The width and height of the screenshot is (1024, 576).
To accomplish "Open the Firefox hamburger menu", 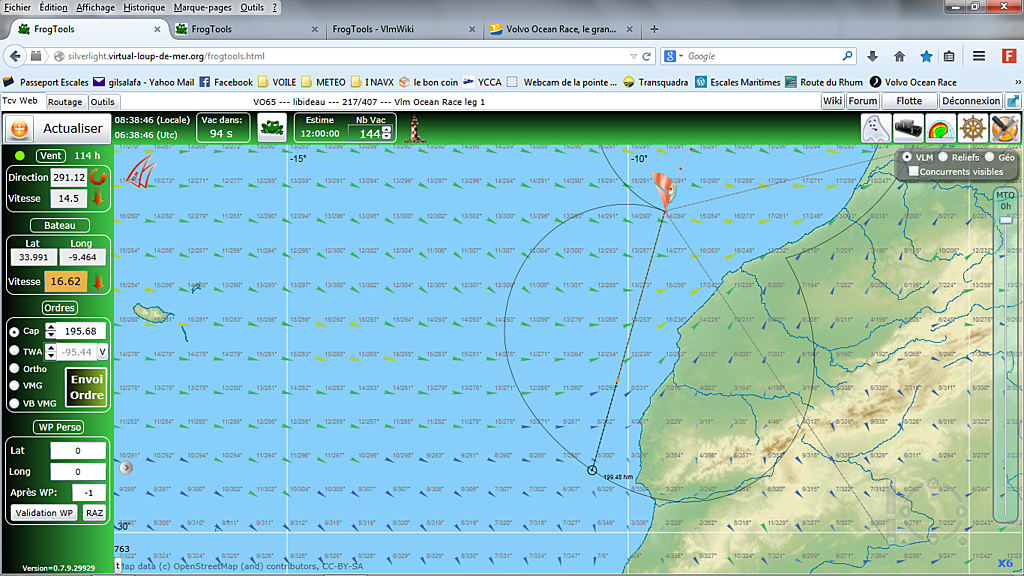I will (979, 56).
